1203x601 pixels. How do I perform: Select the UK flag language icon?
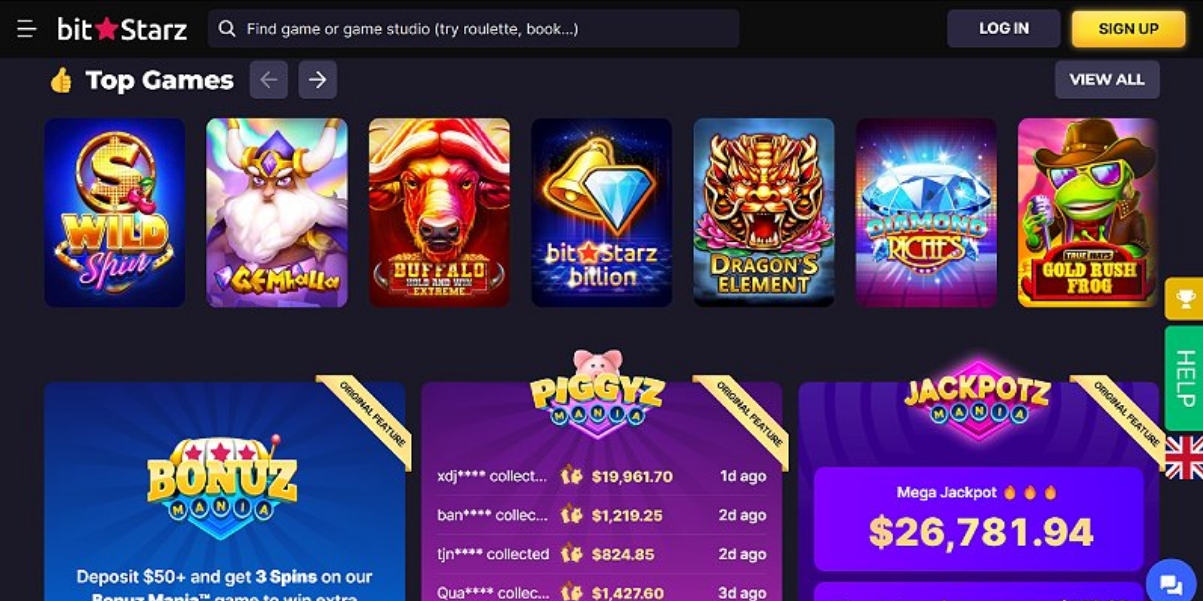(1184, 458)
